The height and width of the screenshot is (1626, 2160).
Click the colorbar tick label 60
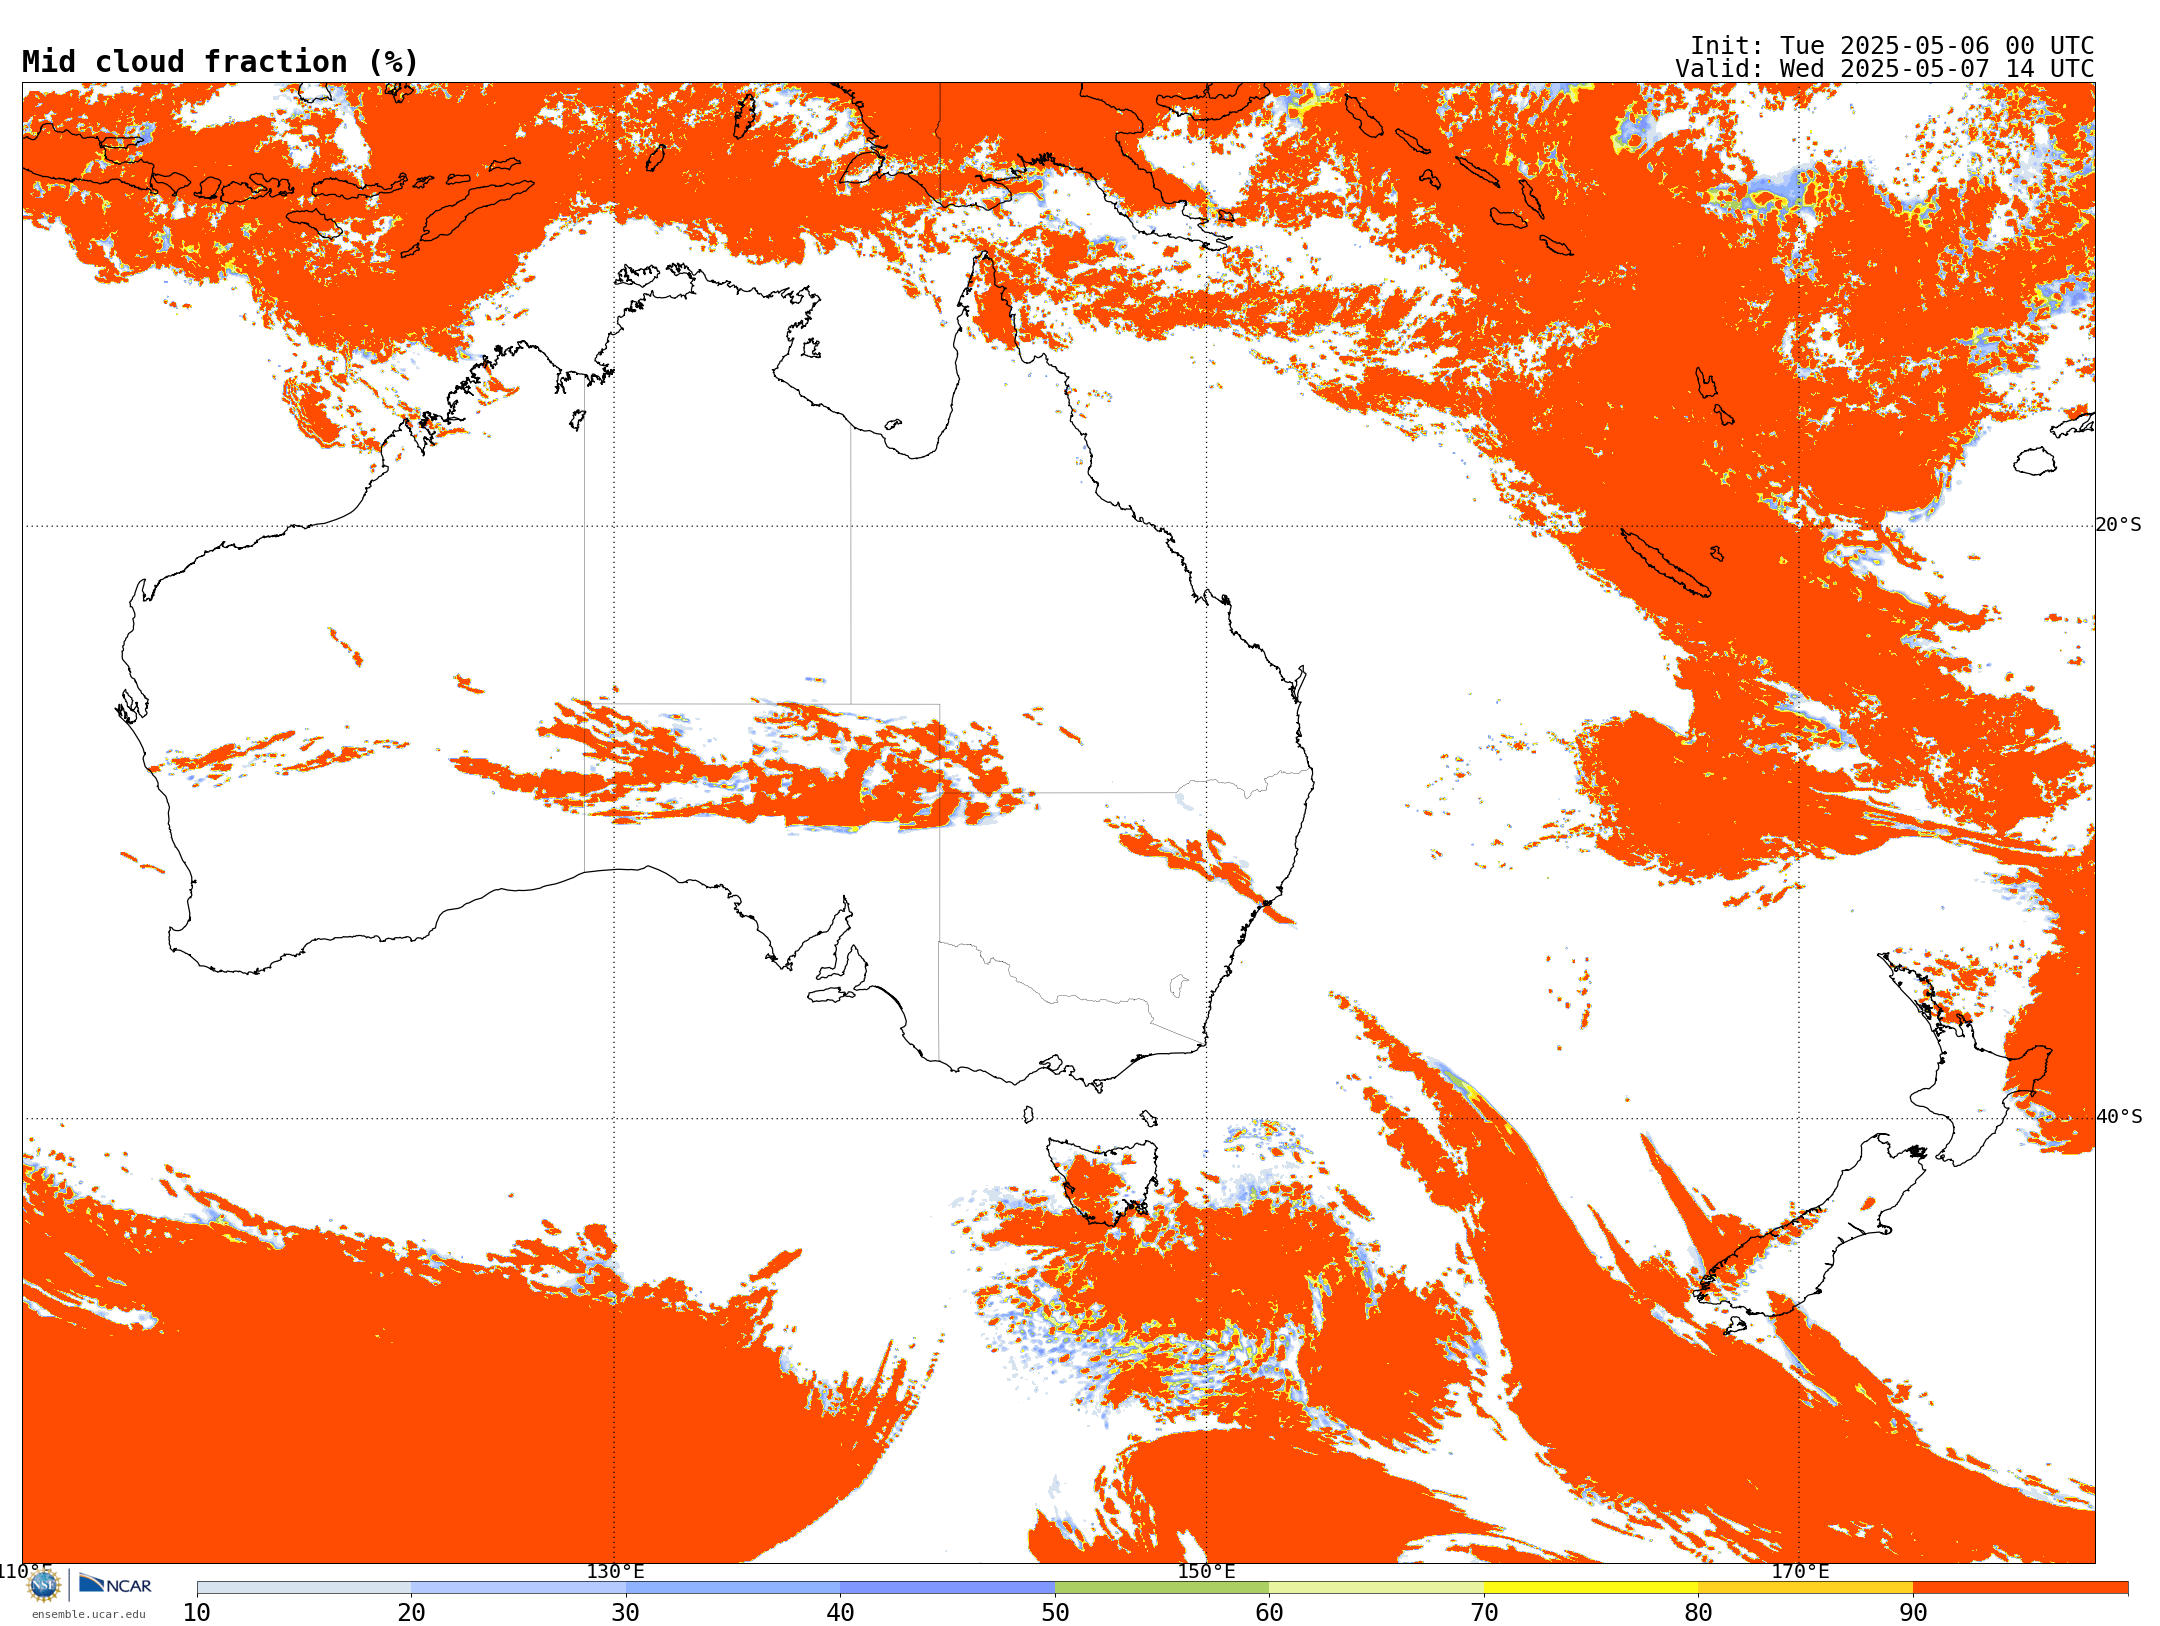coord(1269,1613)
